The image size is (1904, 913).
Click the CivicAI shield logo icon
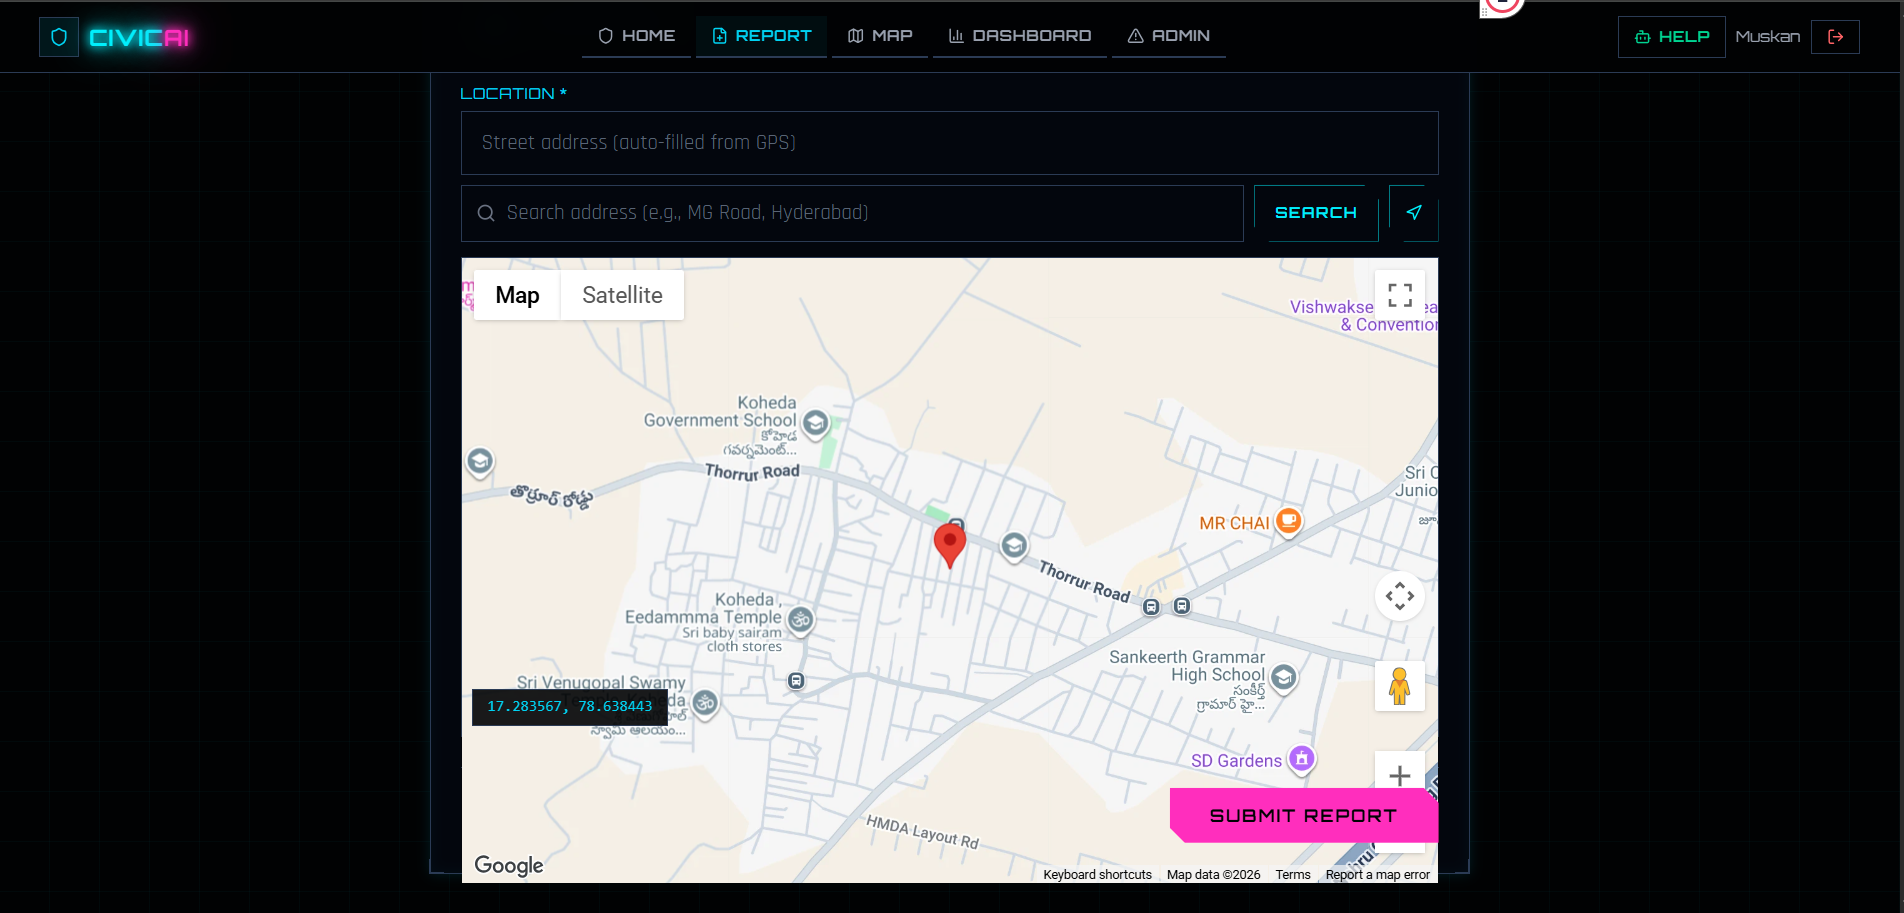click(x=59, y=37)
